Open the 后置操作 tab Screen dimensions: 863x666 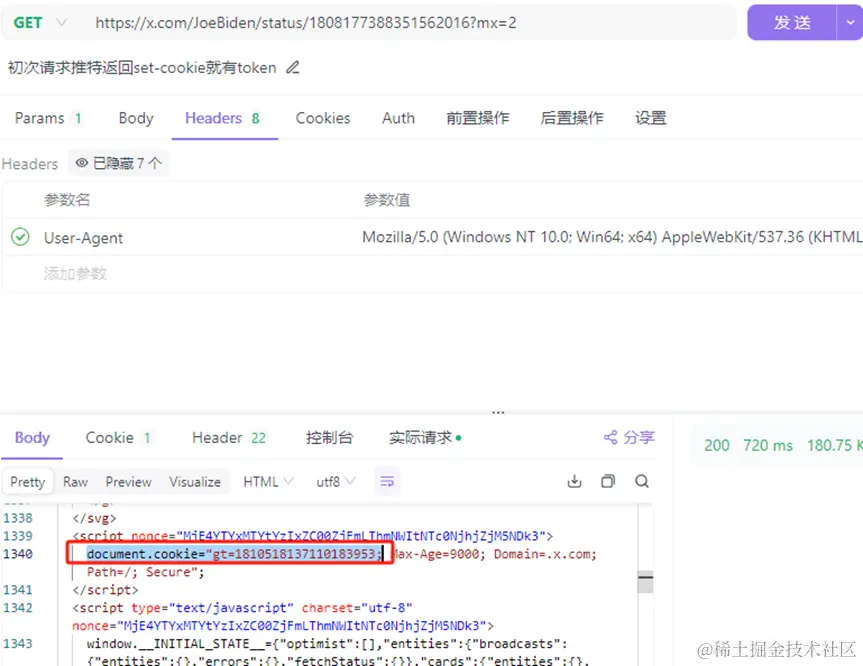click(571, 118)
